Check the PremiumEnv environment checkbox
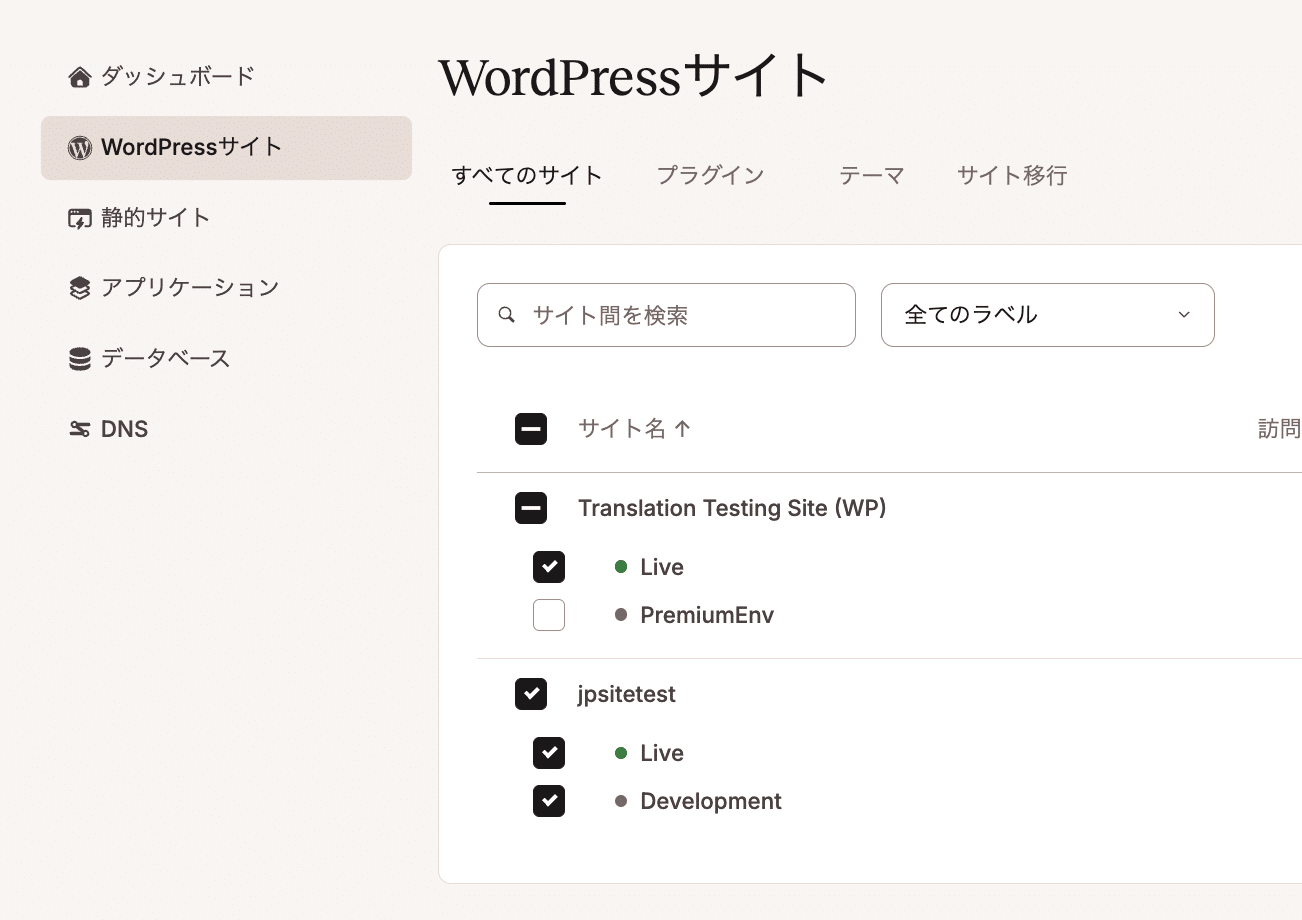Viewport: 1302px width, 920px height. click(549, 615)
